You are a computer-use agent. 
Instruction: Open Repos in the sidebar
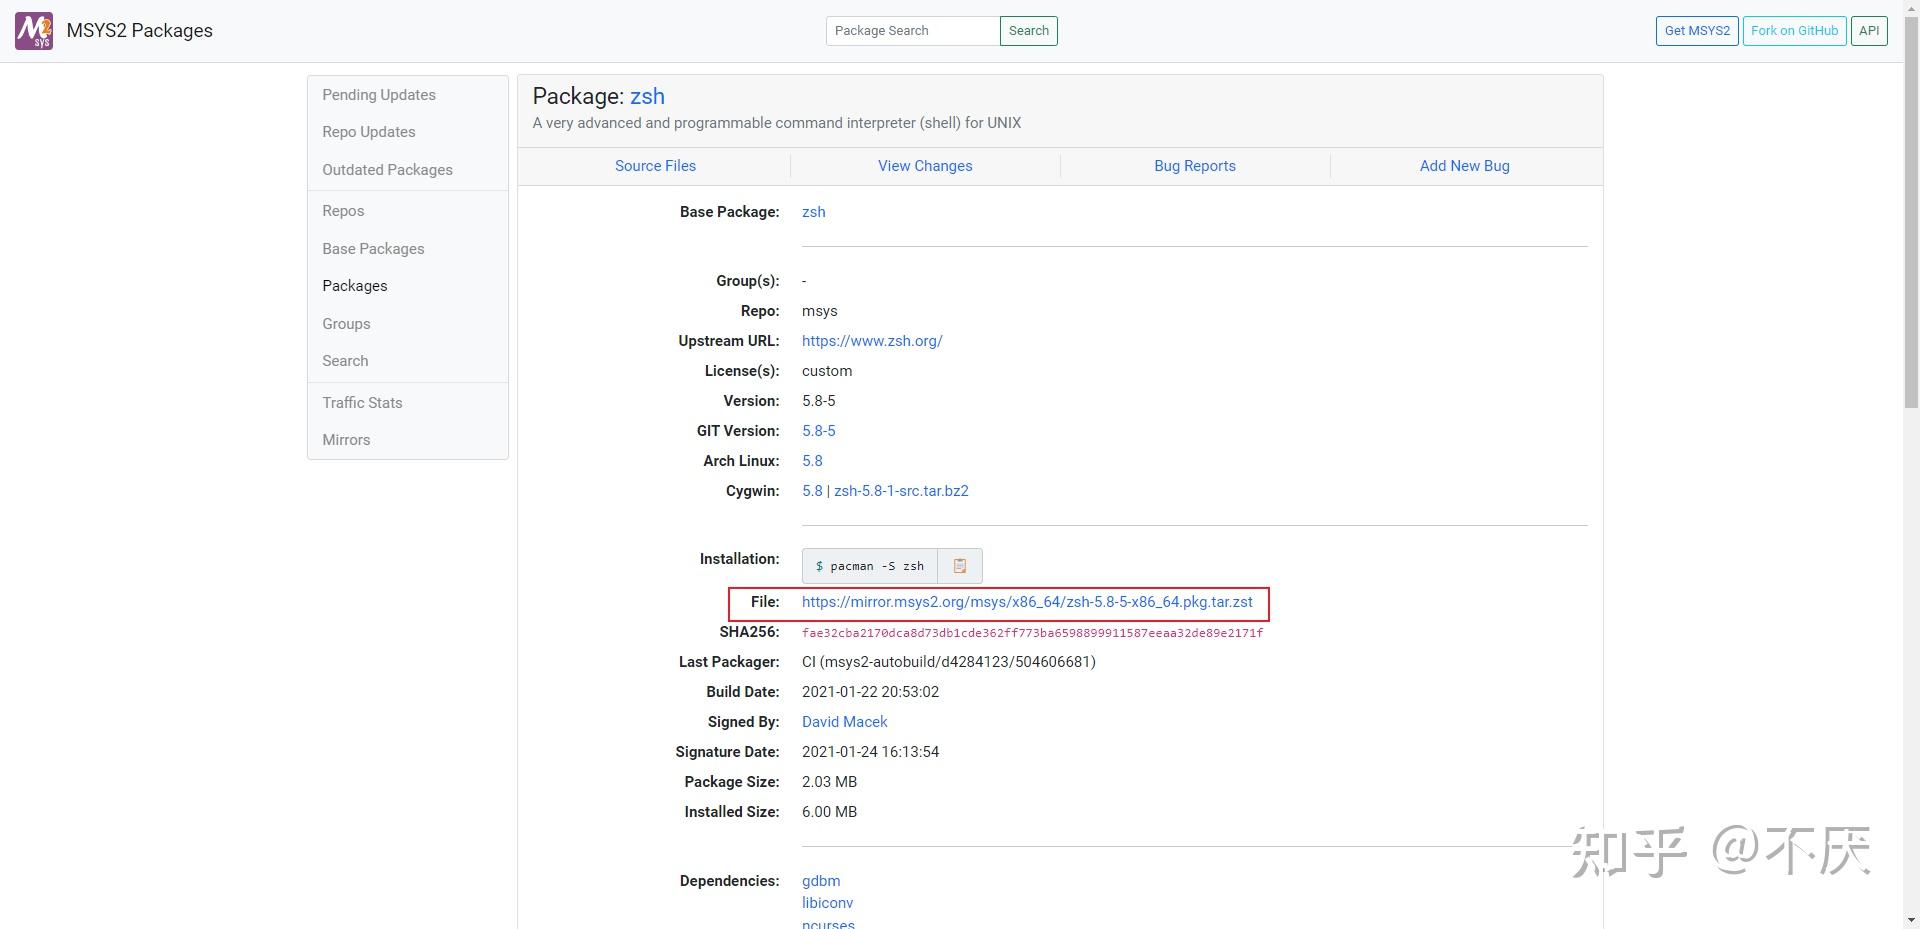pos(343,211)
